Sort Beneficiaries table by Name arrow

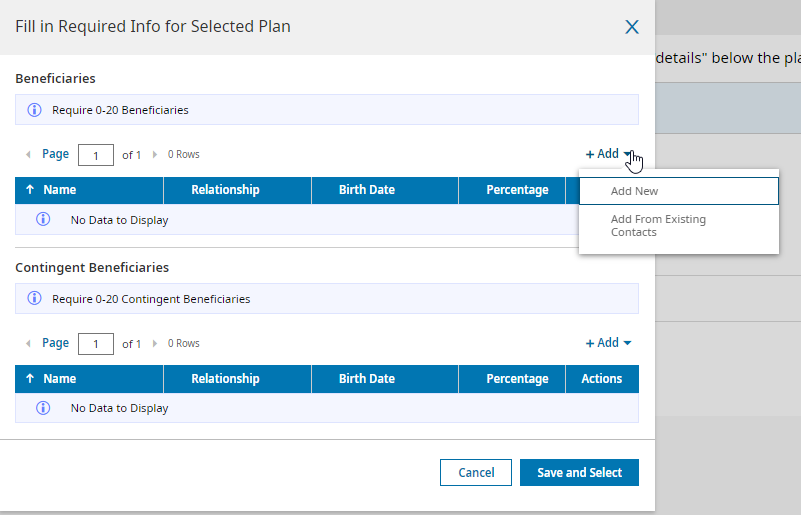[x=30, y=190]
